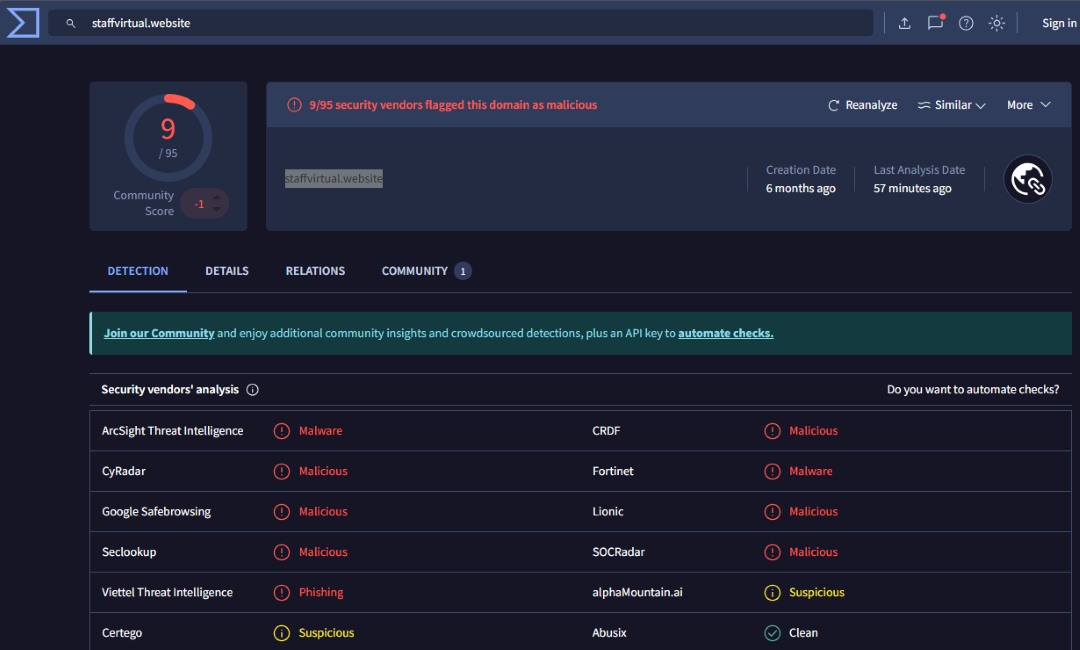
Task: Click the Join our Community link
Action: [x=159, y=333]
